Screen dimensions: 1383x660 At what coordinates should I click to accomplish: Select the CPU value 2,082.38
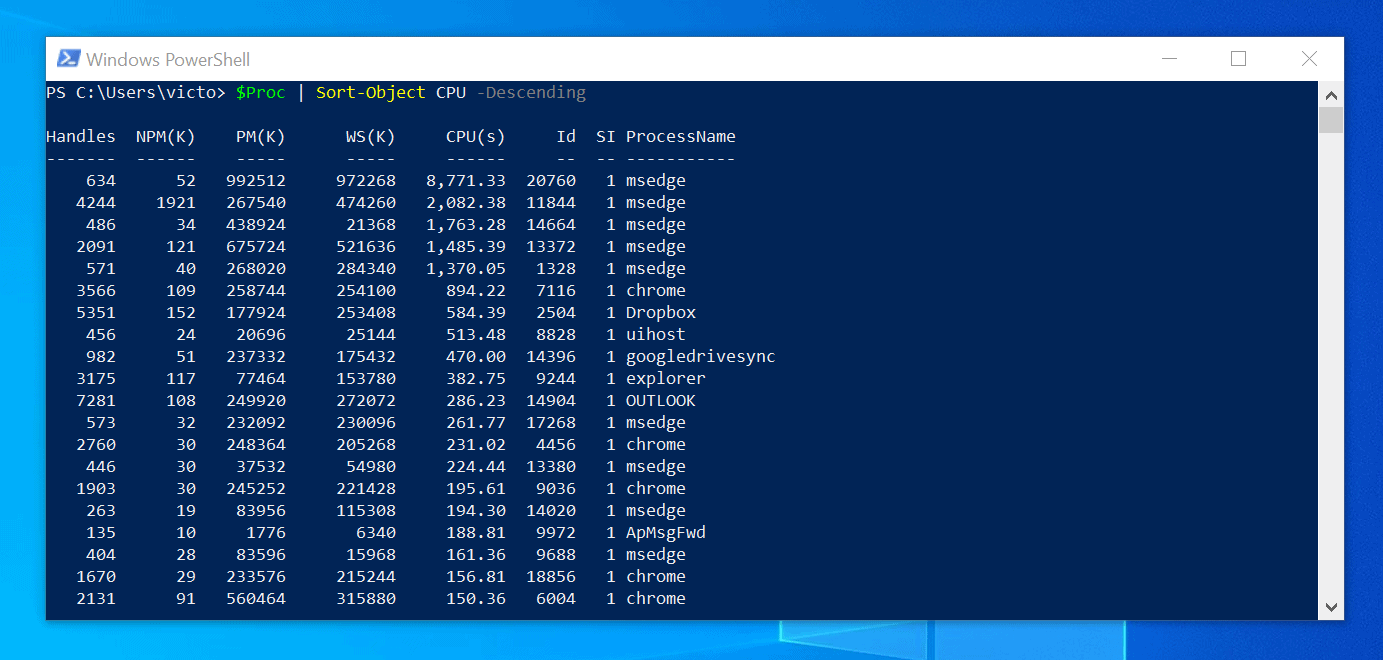coord(466,203)
